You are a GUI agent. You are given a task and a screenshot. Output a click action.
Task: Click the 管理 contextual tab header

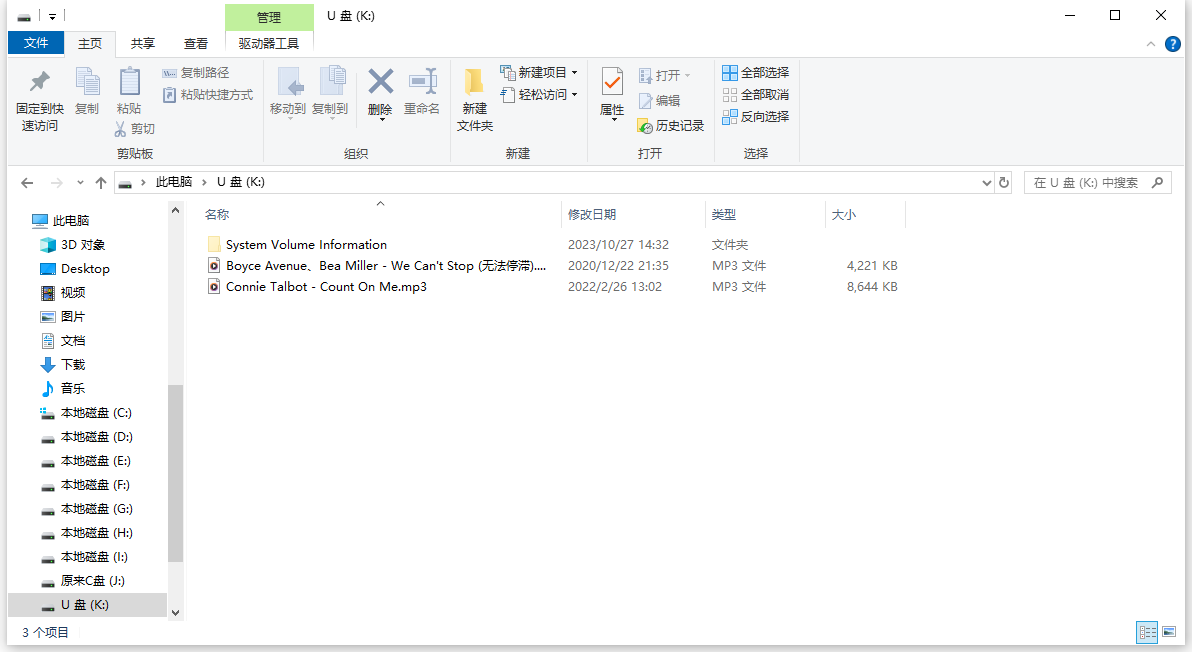pyautogui.click(x=269, y=17)
